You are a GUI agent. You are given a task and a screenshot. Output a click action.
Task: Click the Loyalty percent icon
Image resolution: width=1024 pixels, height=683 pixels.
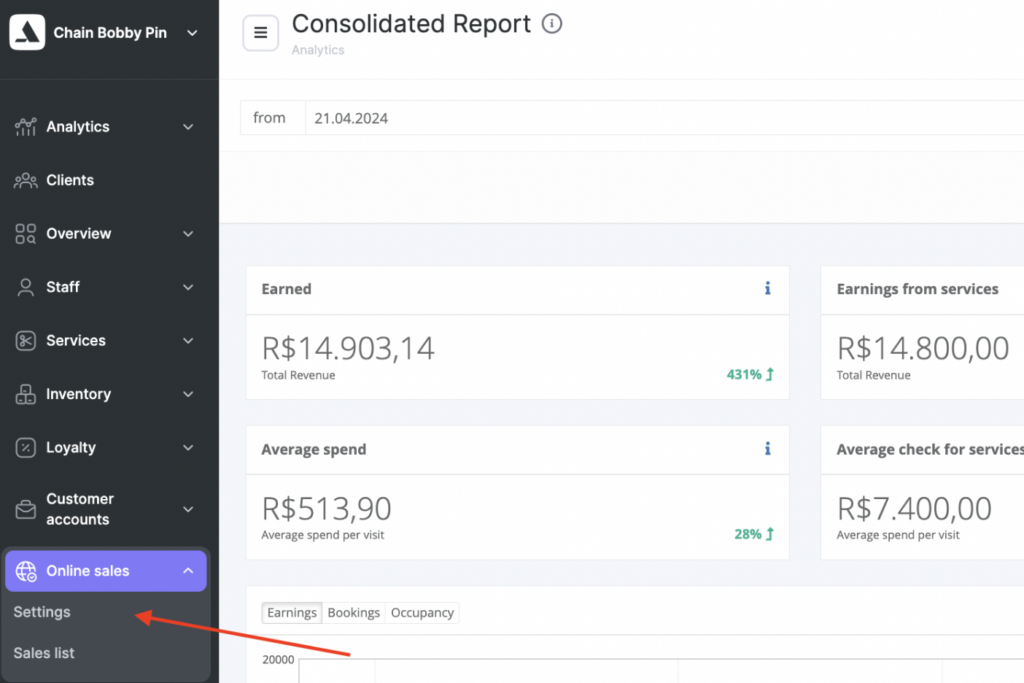(x=26, y=448)
